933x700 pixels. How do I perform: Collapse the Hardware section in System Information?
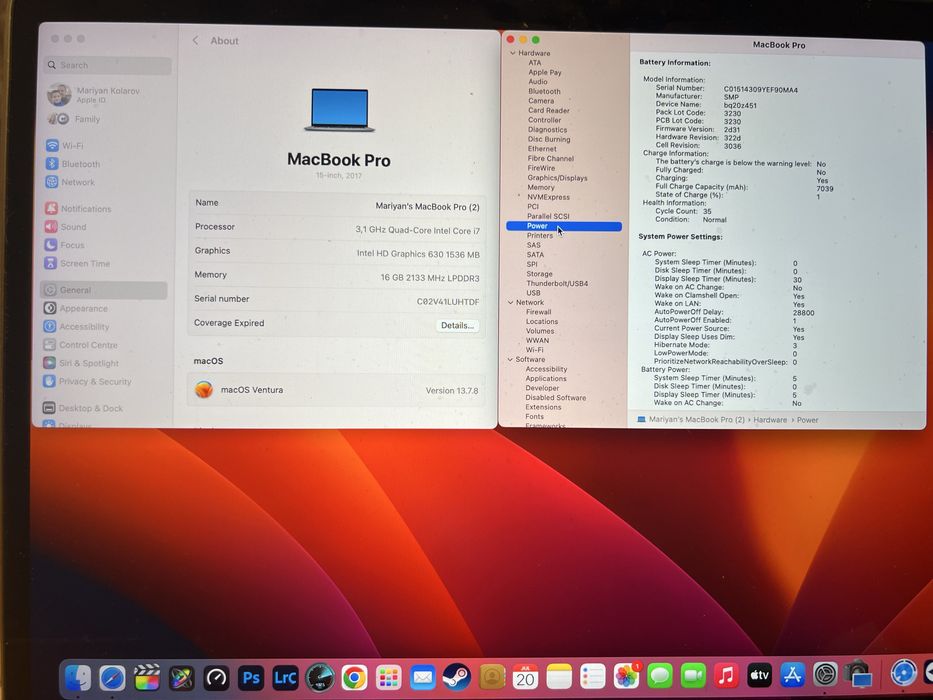pos(512,53)
